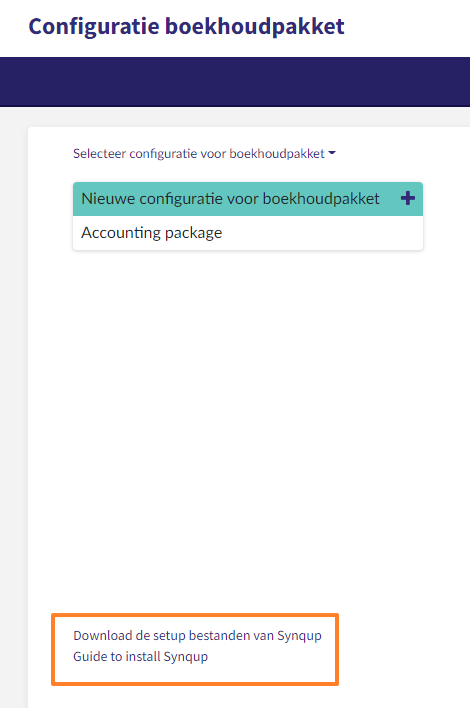Select the white Accounting package row
The height and width of the screenshot is (708, 470).
coord(248,233)
